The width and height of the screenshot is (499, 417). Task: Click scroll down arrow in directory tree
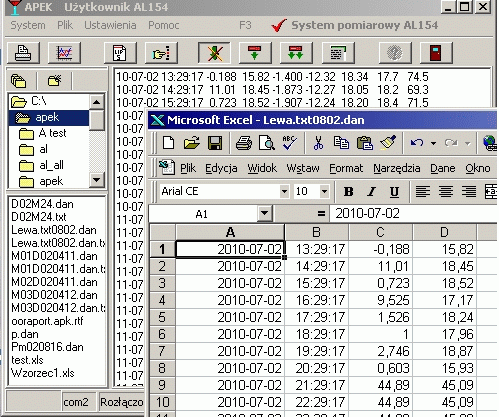point(97,180)
